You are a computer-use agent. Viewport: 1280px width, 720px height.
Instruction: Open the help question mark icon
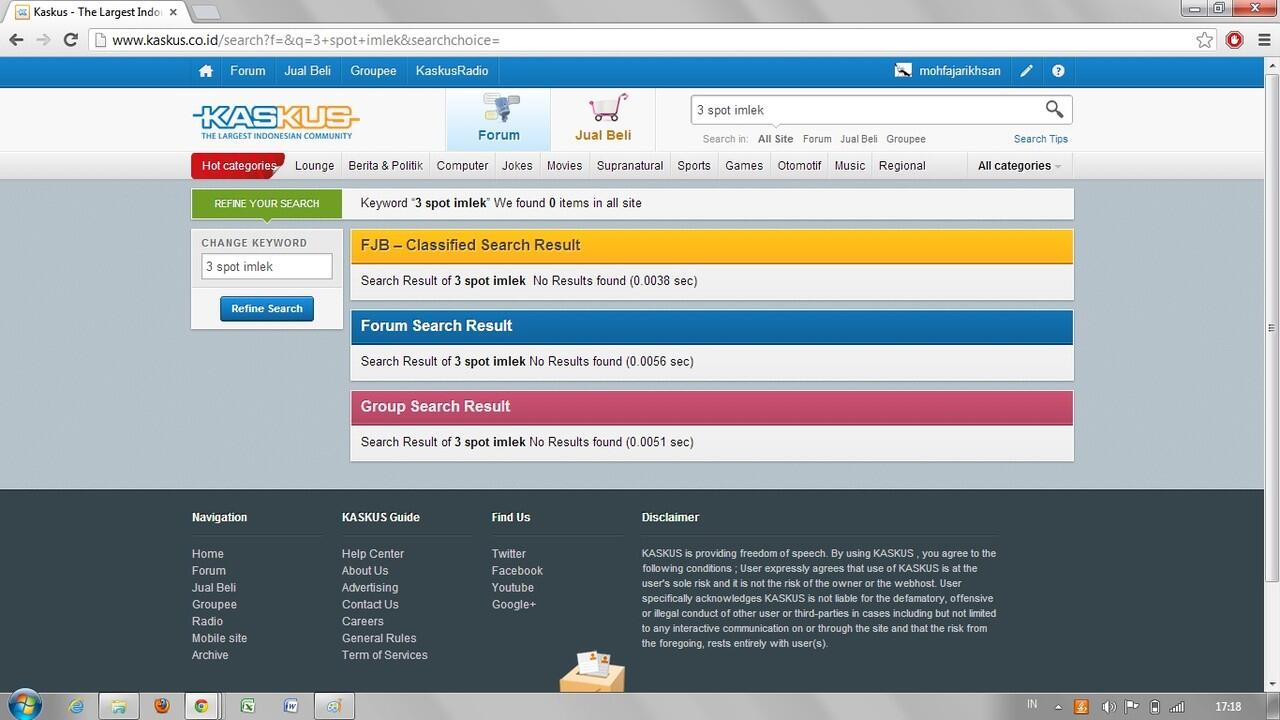click(x=1058, y=71)
